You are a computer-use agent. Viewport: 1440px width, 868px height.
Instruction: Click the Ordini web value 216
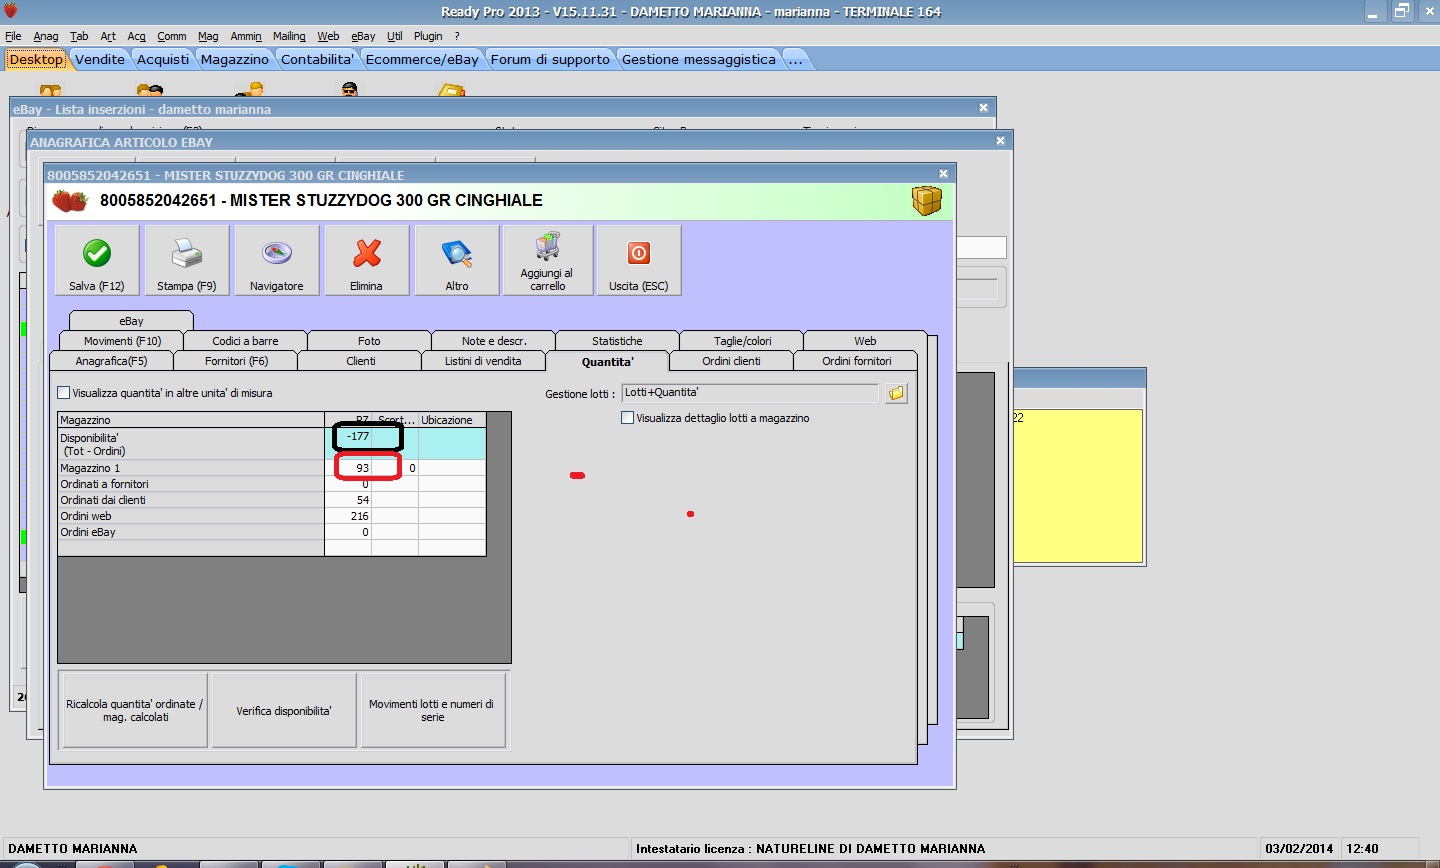point(348,516)
